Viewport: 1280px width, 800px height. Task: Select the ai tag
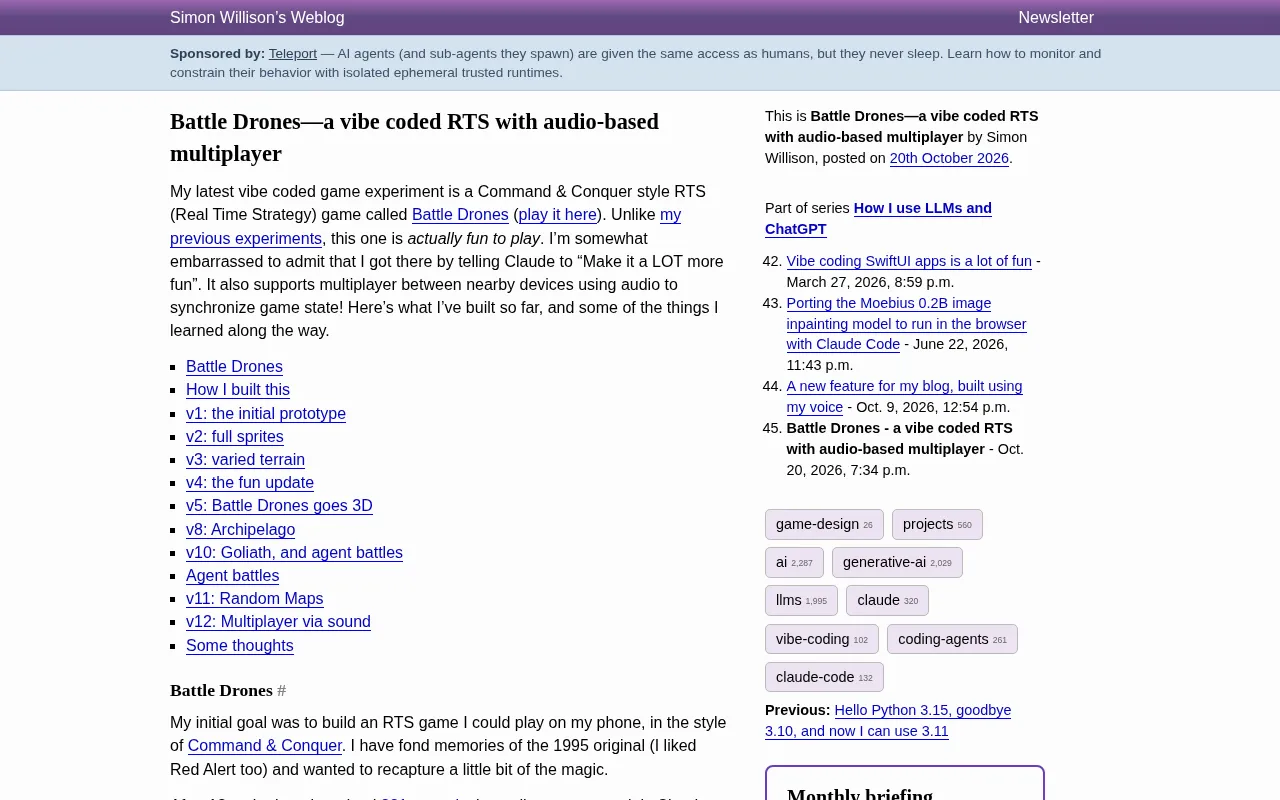pyautogui.click(x=794, y=562)
